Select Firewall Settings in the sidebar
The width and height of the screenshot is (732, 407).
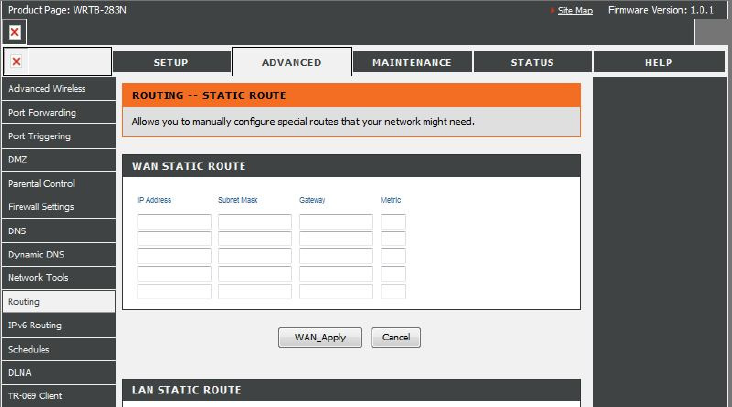tap(59, 206)
